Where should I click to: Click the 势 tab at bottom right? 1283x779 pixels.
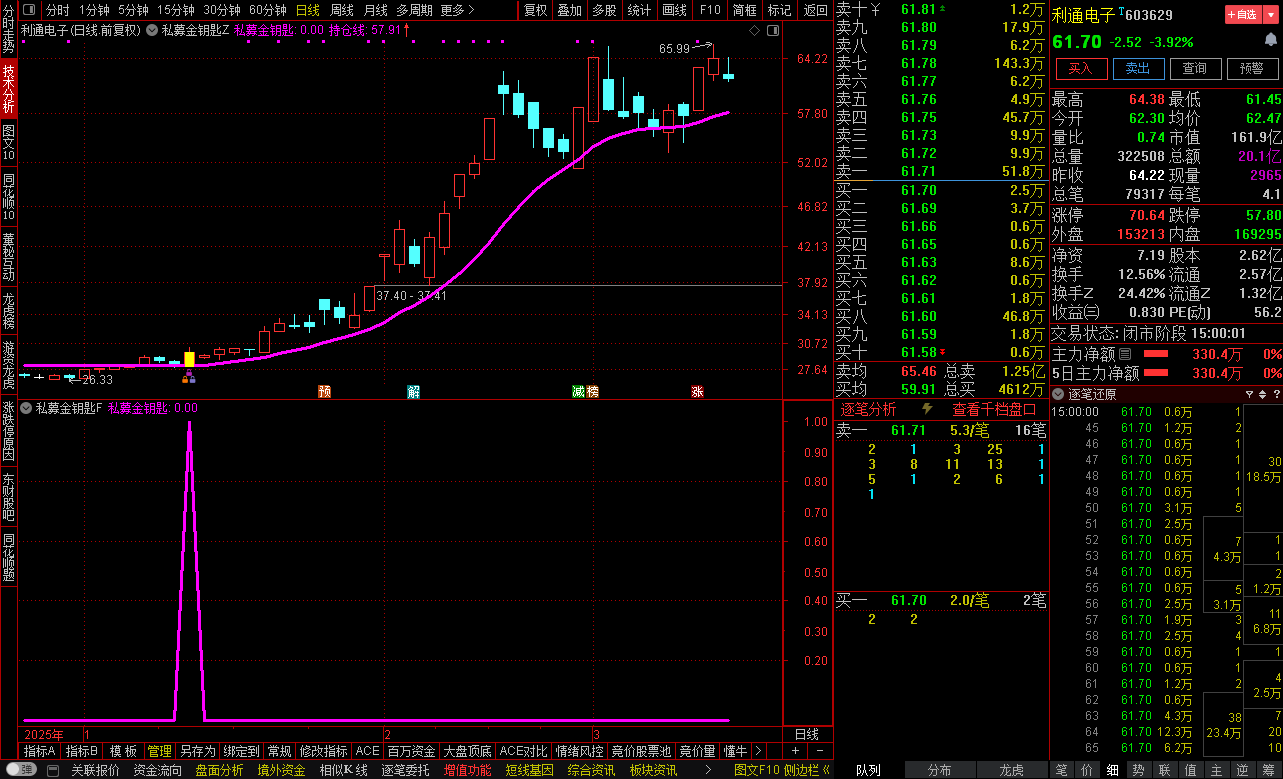(1138, 770)
